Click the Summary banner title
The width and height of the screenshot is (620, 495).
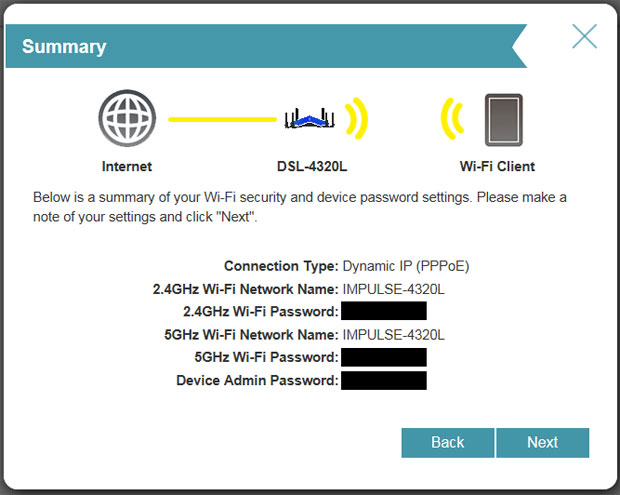[64, 47]
